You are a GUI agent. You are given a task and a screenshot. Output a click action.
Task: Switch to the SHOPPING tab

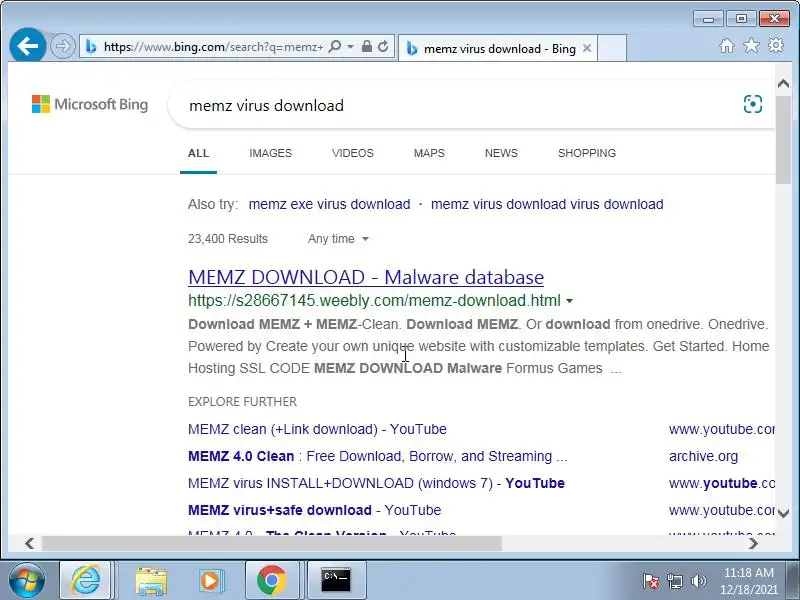pyautogui.click(x=587, y=153)
